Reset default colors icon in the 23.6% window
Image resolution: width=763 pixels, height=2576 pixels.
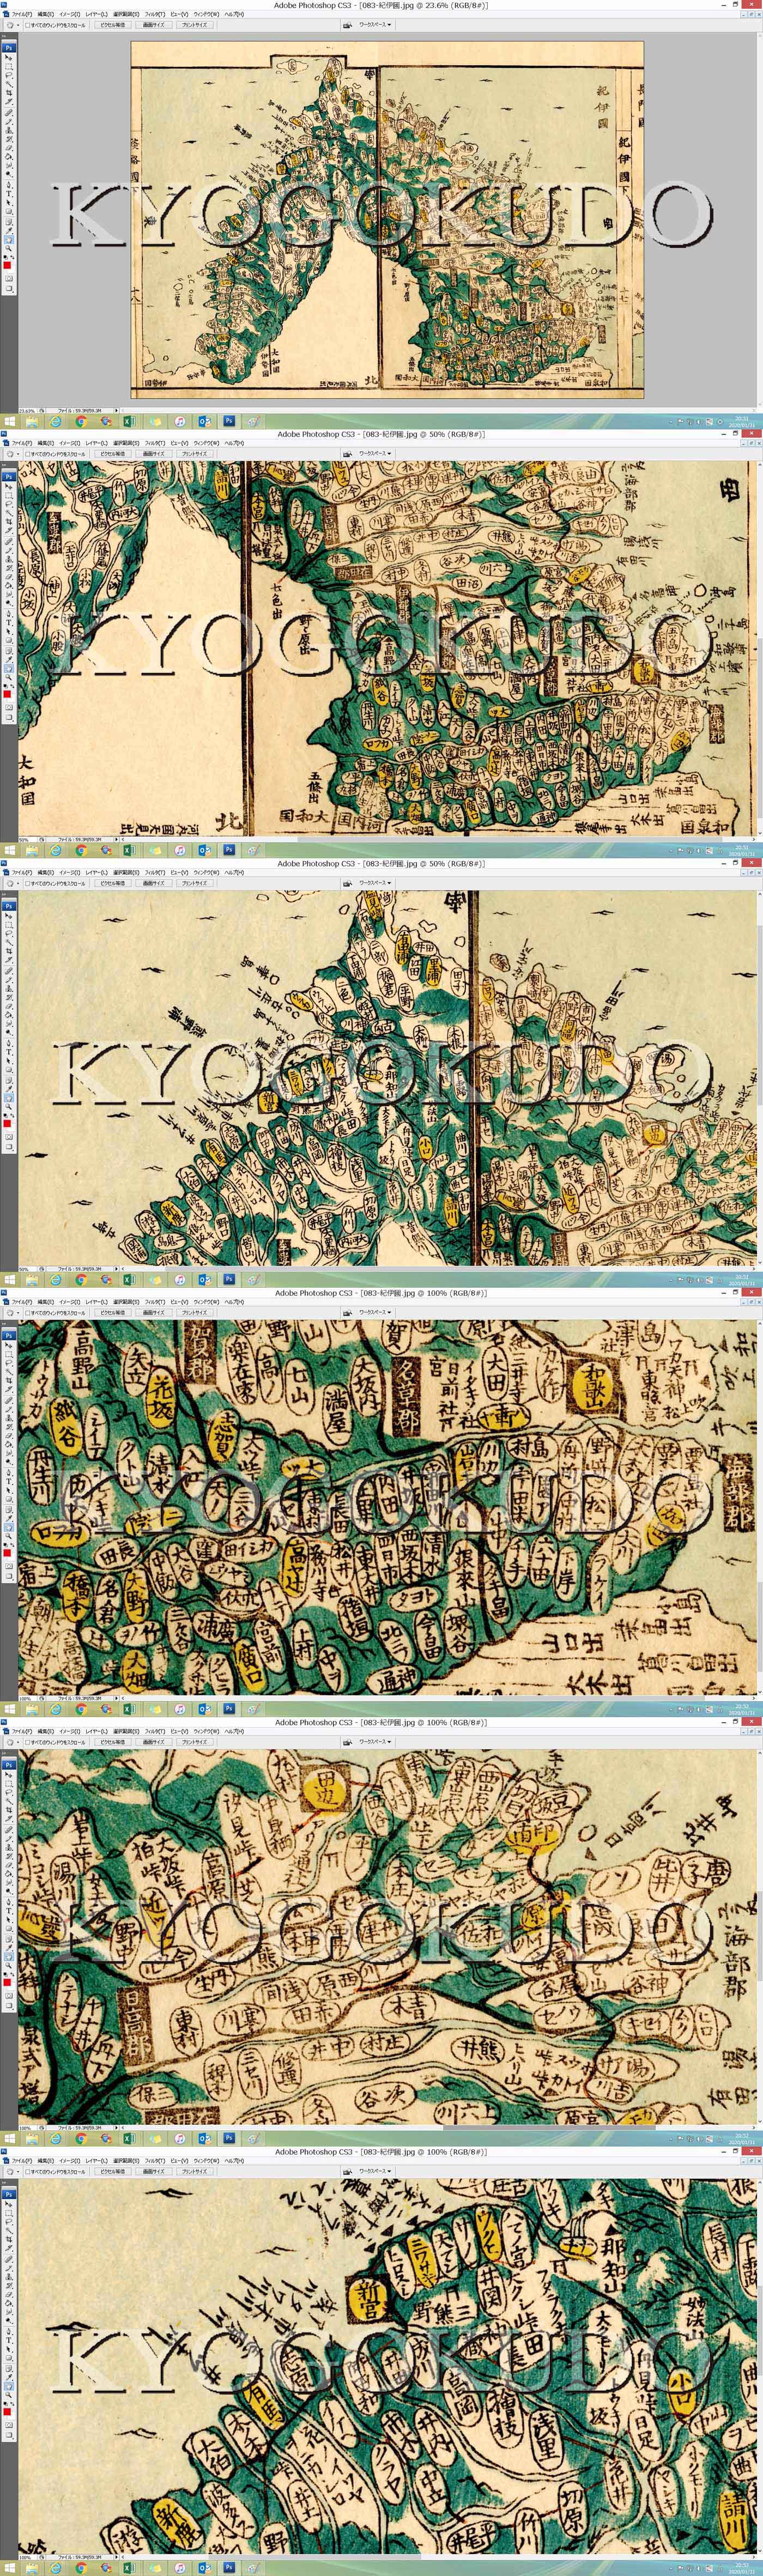pyautogui.click(x=5, y=257)
